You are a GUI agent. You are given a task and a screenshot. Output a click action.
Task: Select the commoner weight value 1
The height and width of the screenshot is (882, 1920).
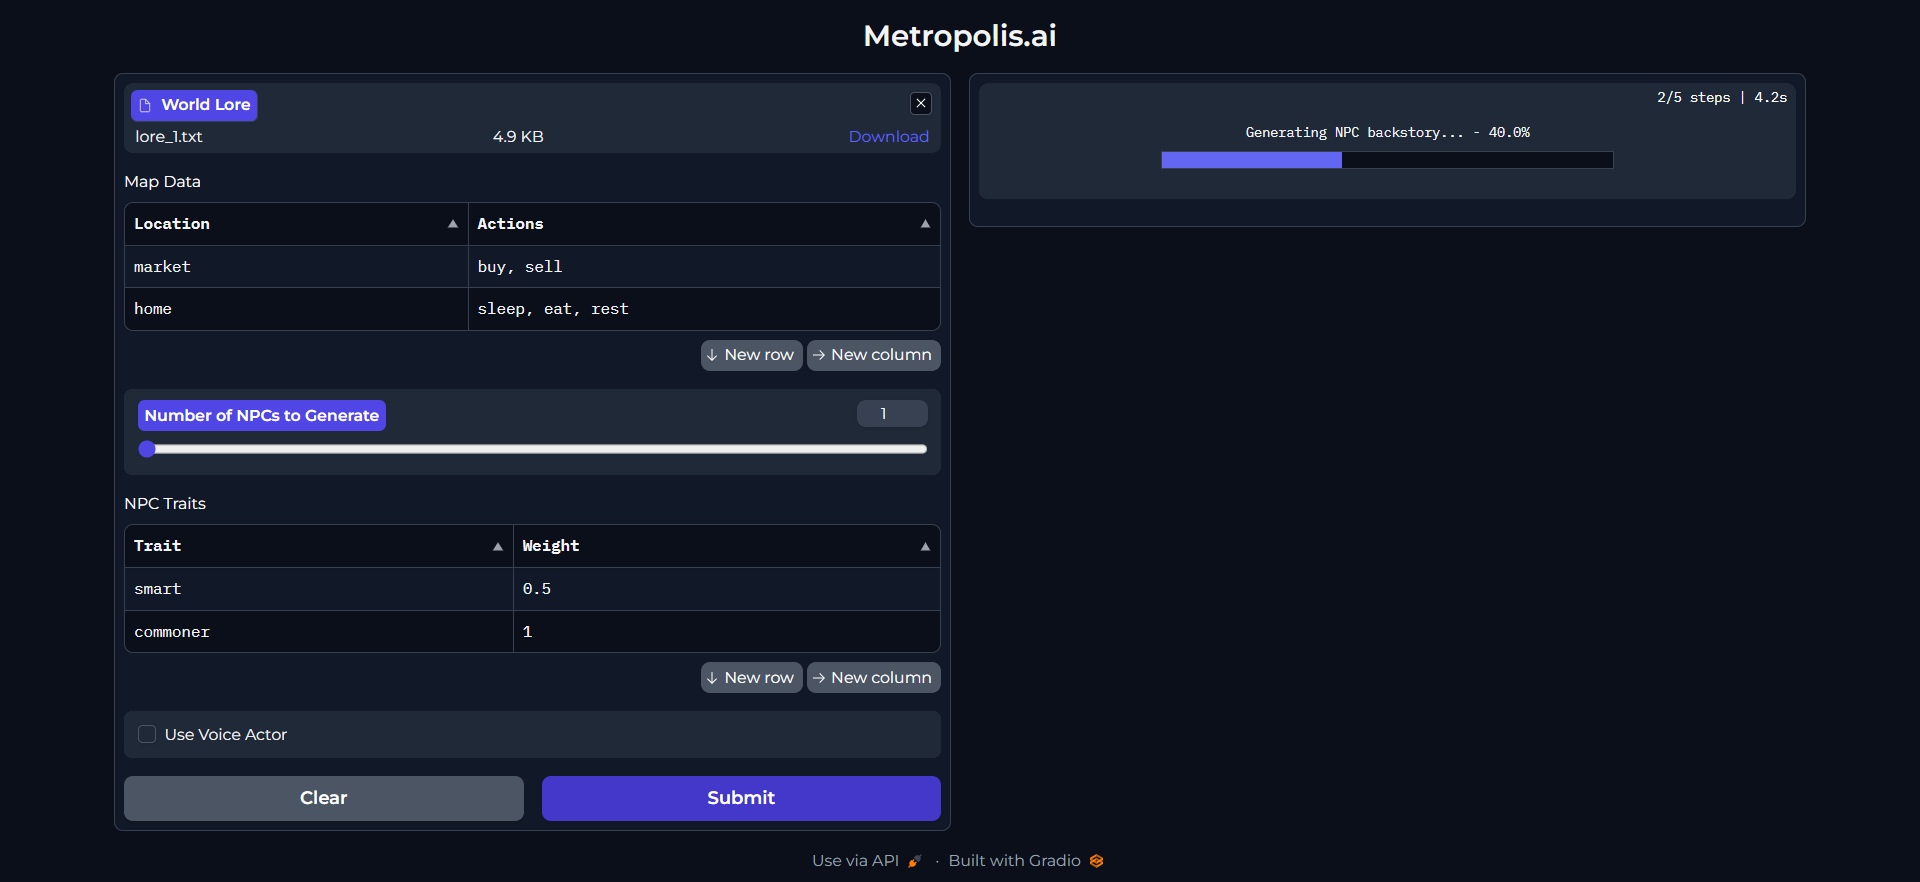tap(727, 632)
